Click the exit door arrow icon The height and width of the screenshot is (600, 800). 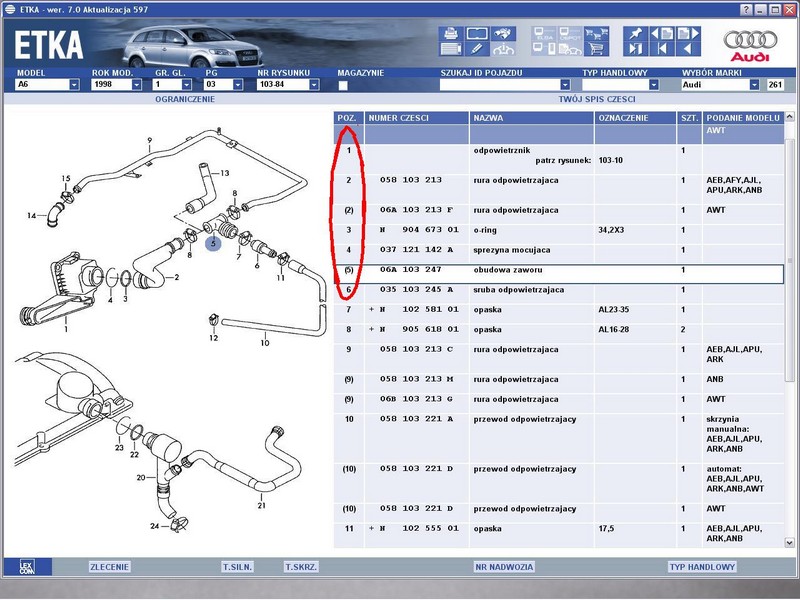[636, 49]
